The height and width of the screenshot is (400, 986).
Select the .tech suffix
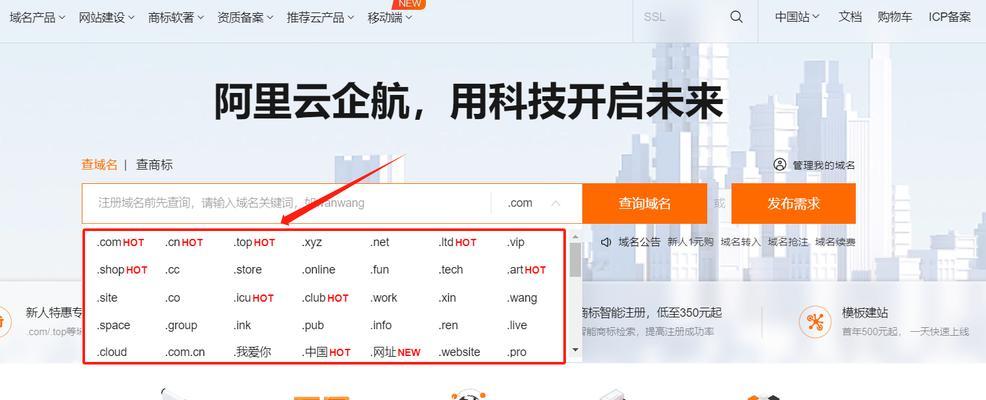coord(451,270)
